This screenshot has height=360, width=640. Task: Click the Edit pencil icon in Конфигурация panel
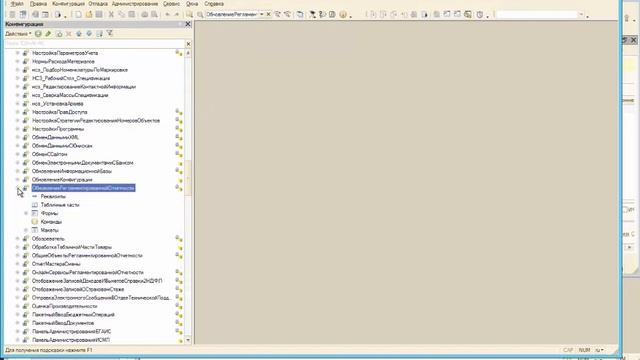click(48, 33)
